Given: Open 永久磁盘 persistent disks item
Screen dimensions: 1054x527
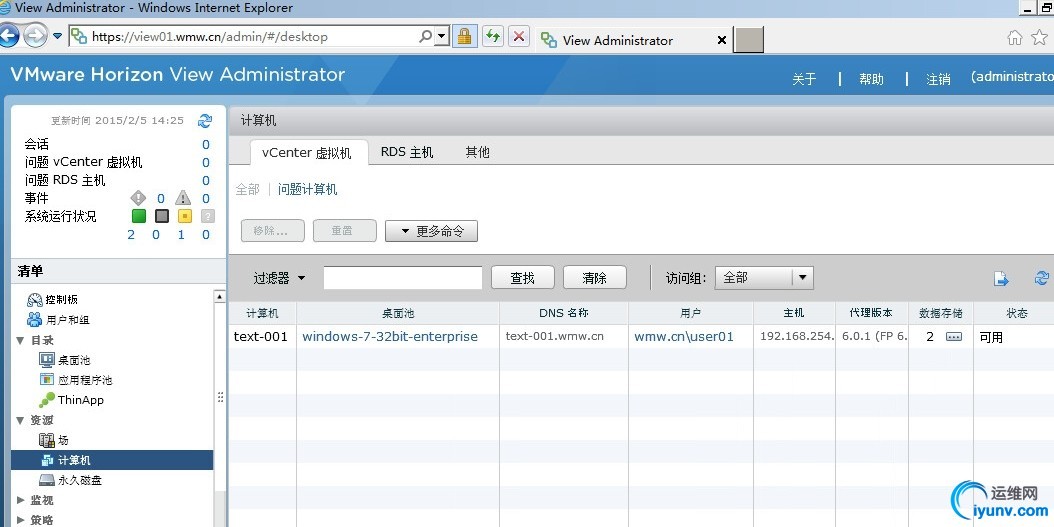Looking at the screenshot, I should [x=71, y=480].
